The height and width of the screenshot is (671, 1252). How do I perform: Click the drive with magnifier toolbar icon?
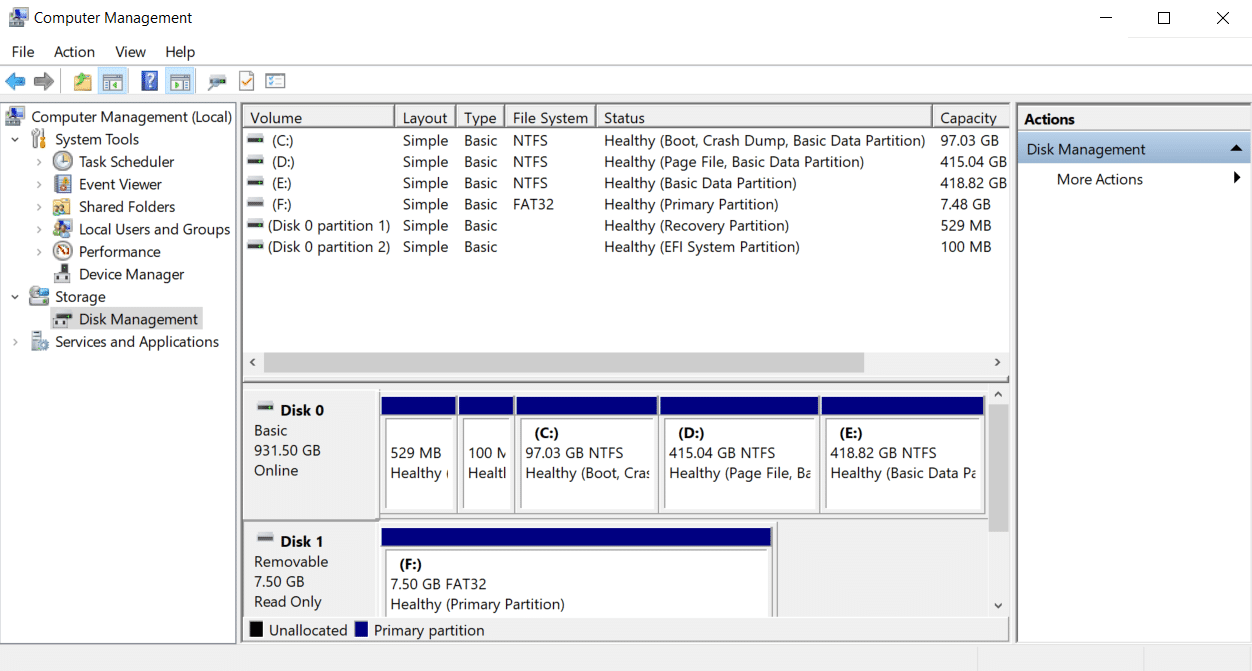click(217, 82)
